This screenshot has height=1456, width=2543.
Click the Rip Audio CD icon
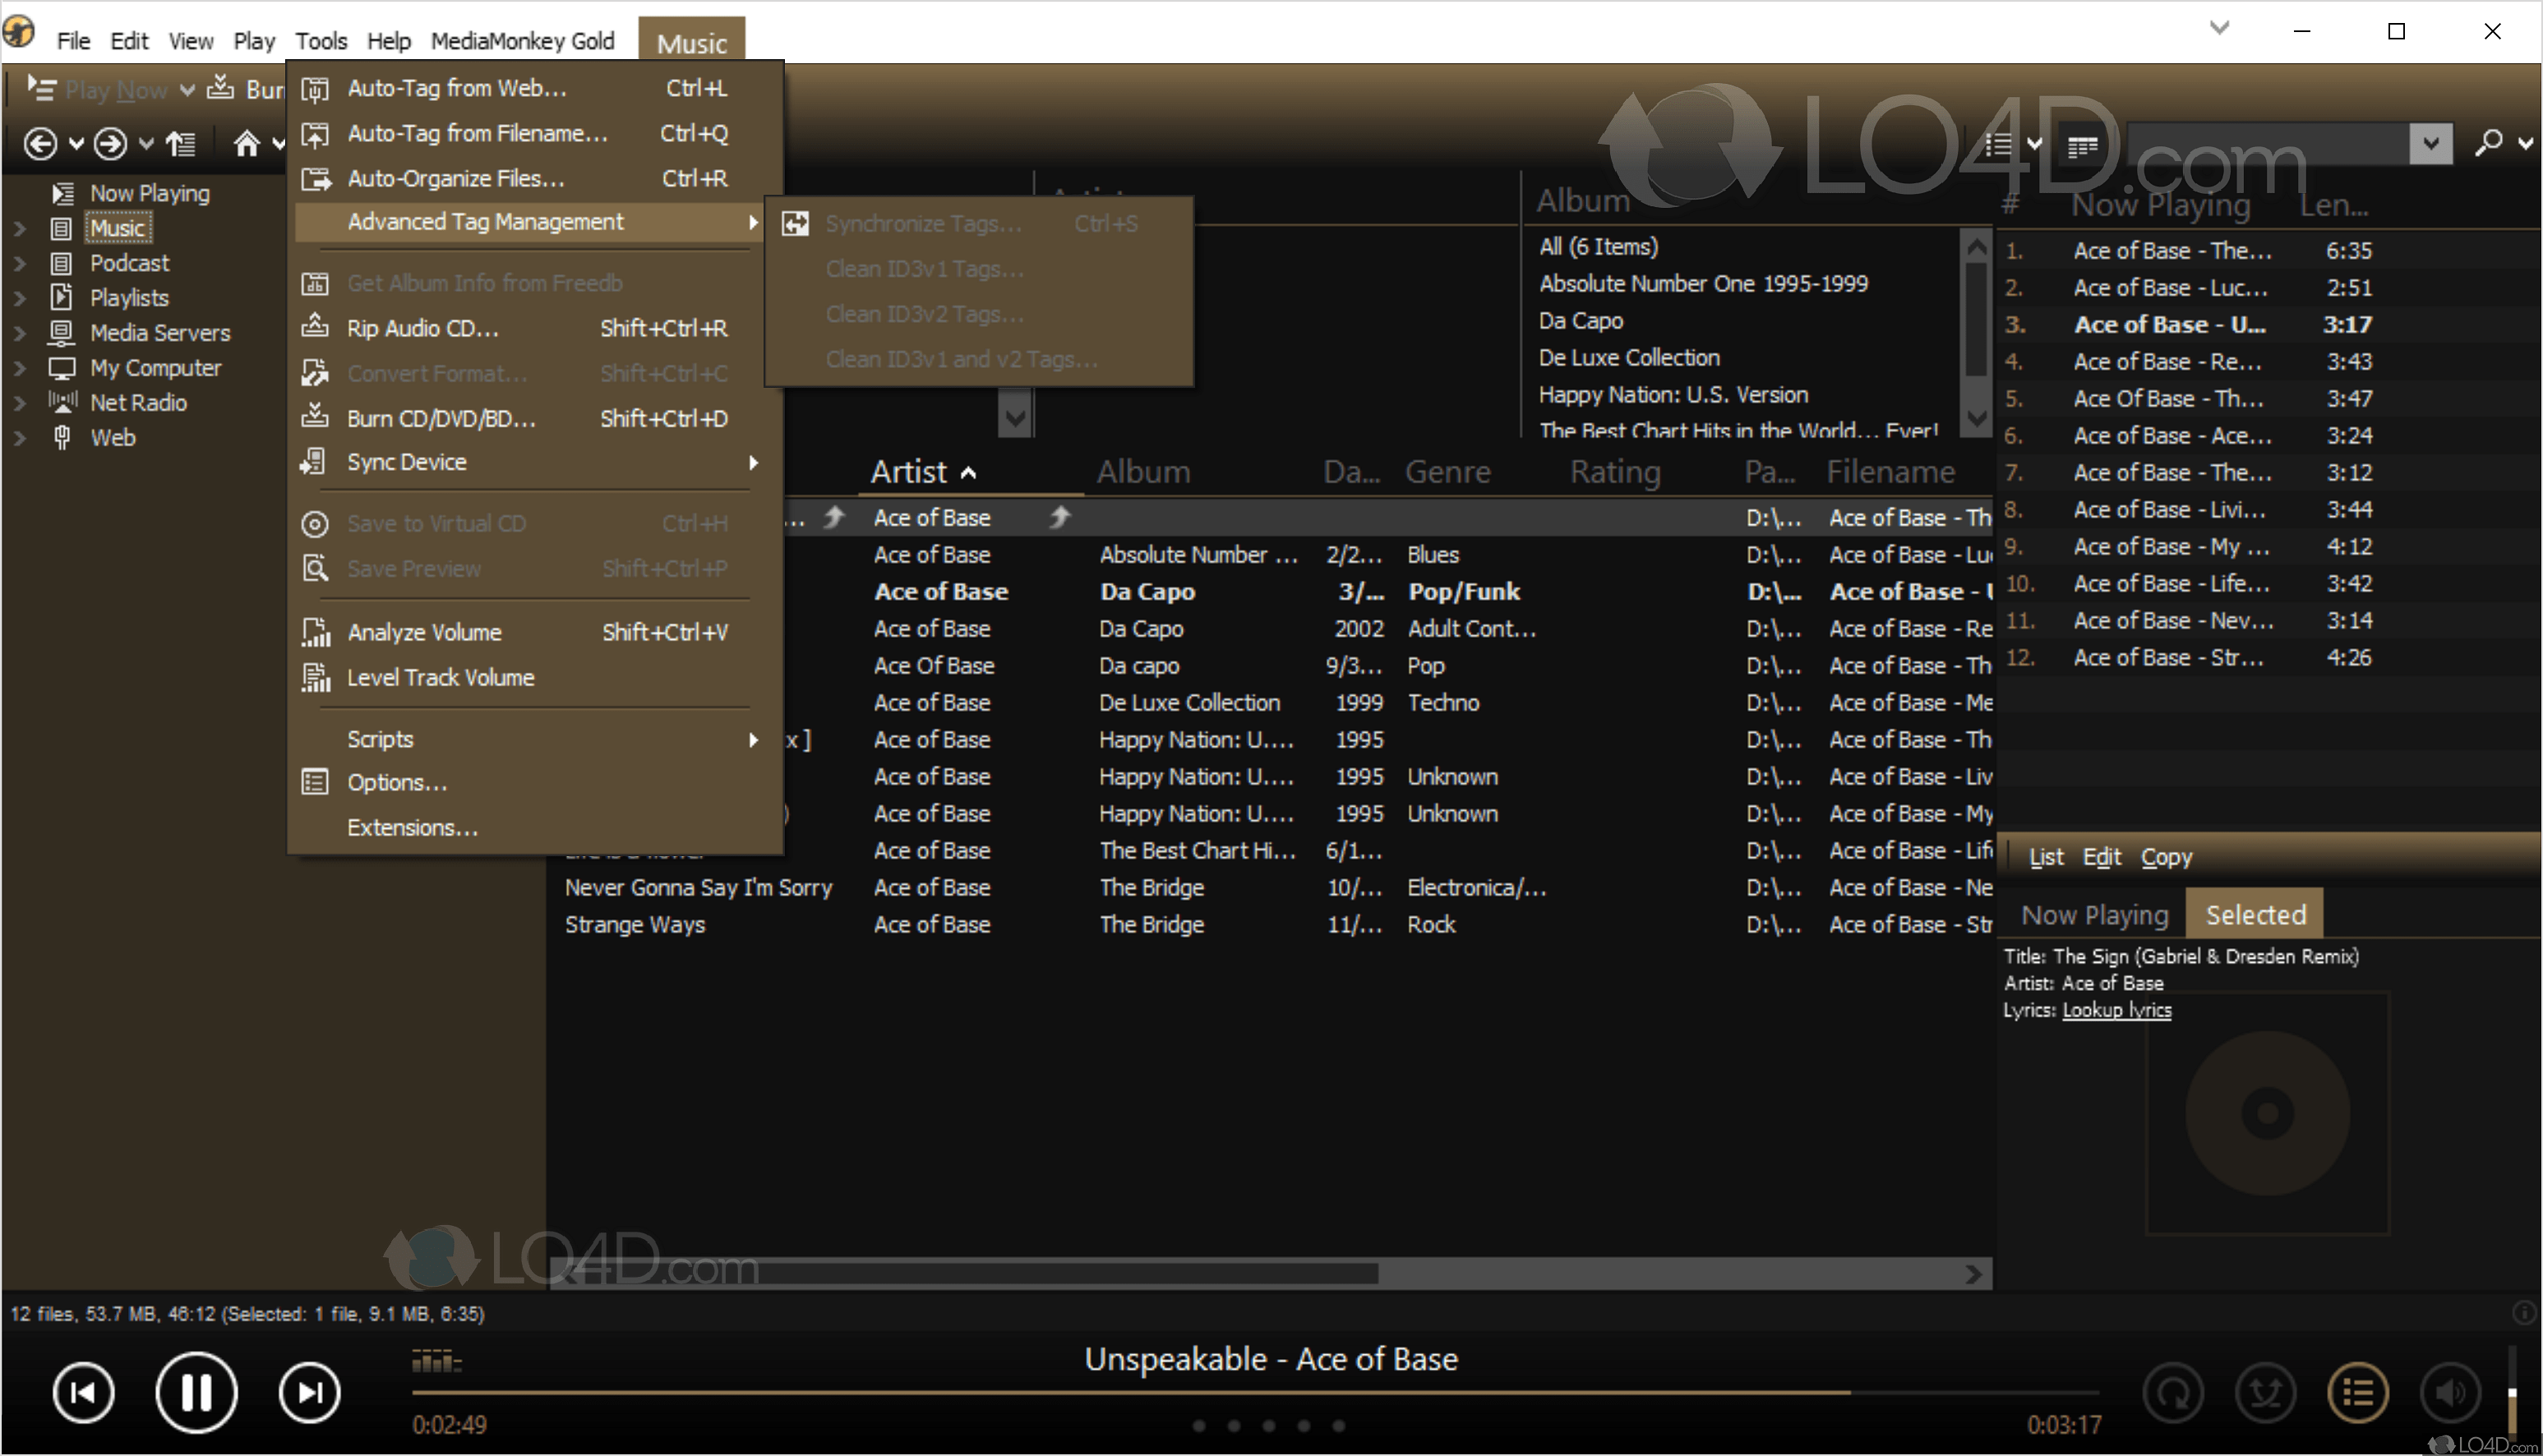(x=315, y=327)
